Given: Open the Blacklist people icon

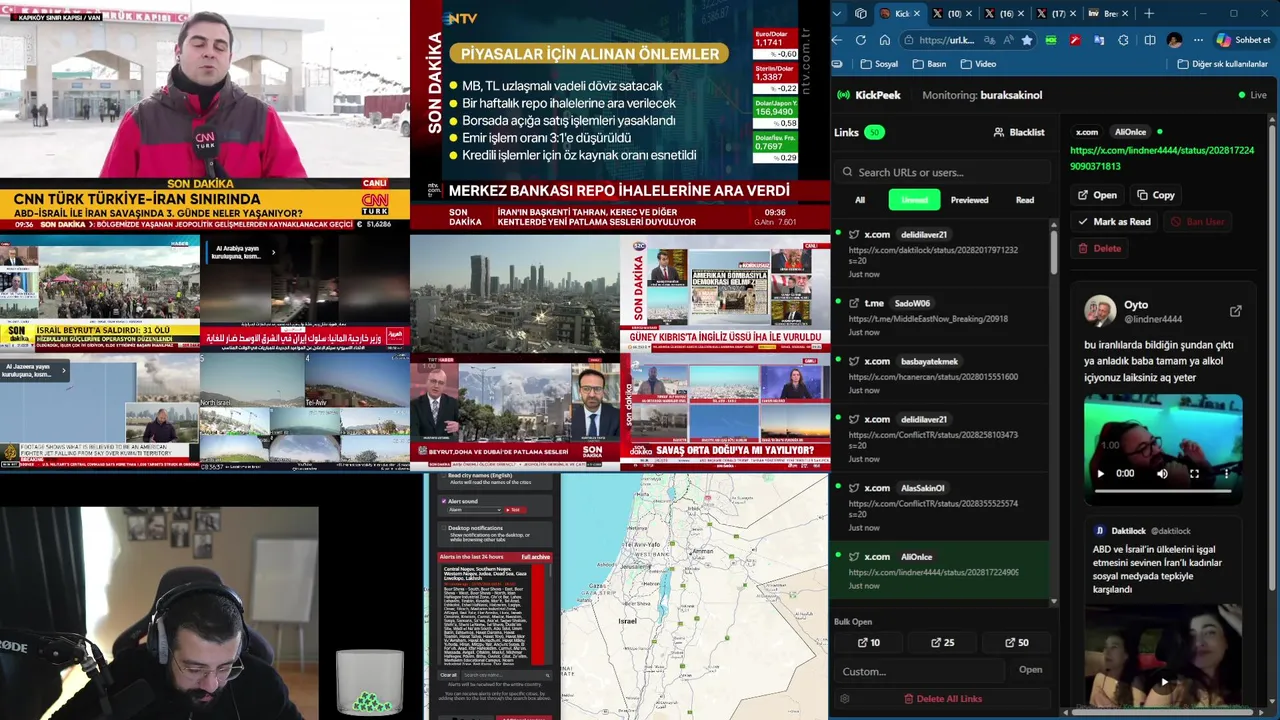Looking at the screenshot, I should click(x=998, y=132).
